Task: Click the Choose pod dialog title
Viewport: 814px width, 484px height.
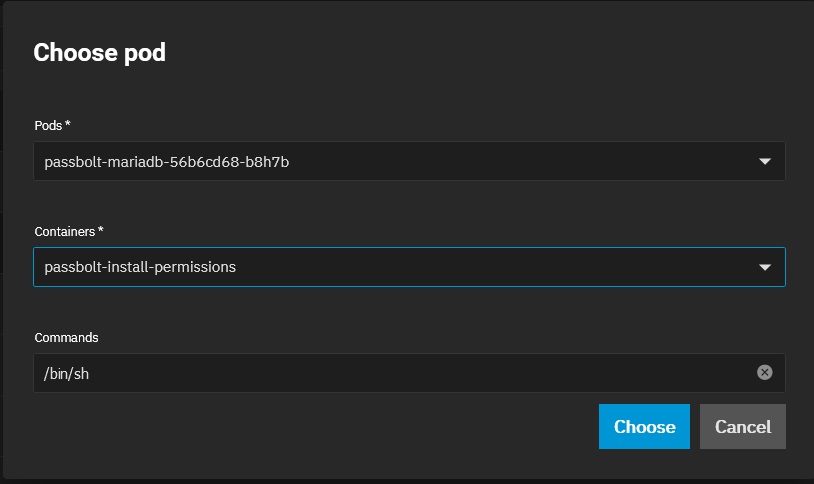Action: pos(100,52)
